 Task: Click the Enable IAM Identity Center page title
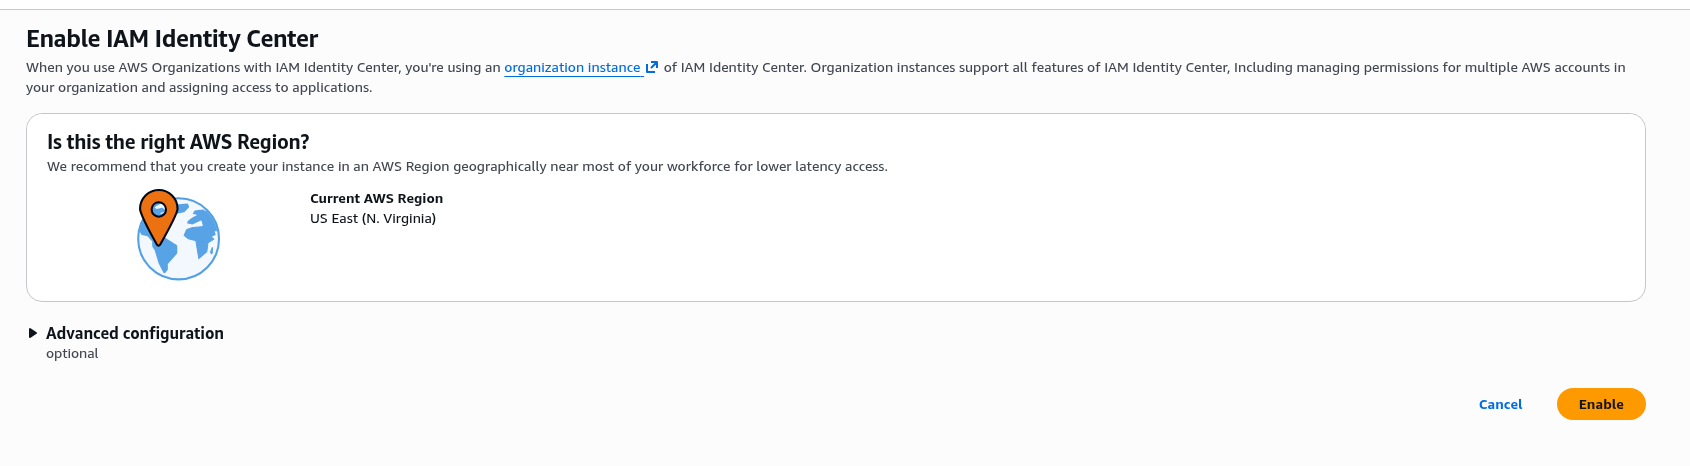[172, 39]
